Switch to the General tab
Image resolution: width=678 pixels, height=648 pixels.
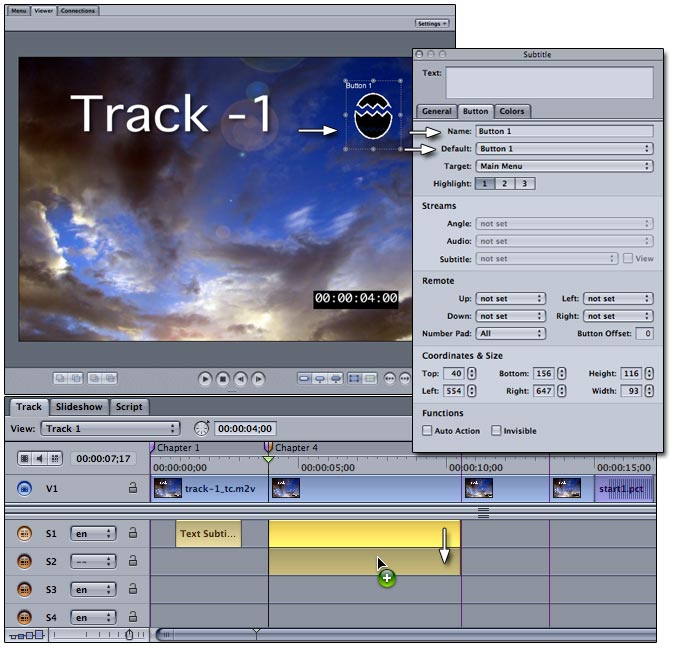437,111
